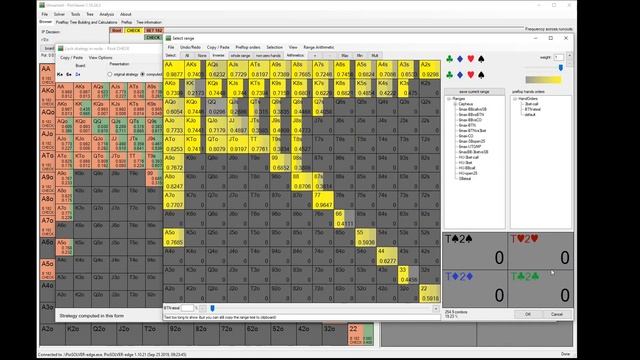Viewport: 640px width, 360px height.
Task: Select the top-row green clubs suit icon
Action: point(449,59)
